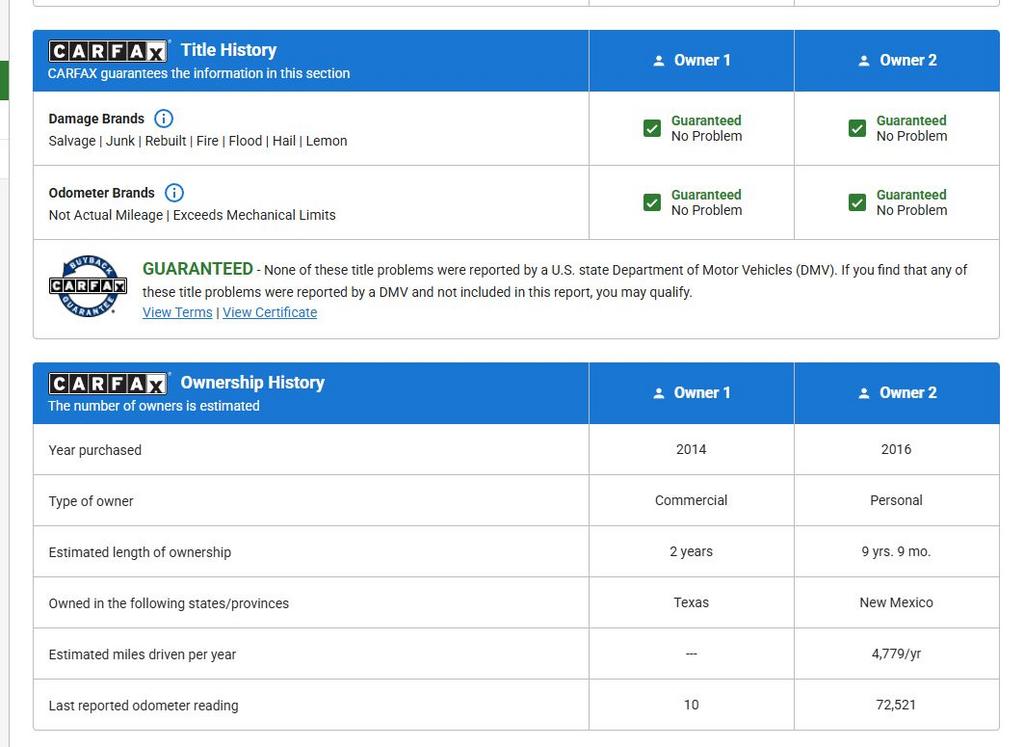
Task: Click Owner 1 person icon in Ownership History
Action: [x=658, y=393]
